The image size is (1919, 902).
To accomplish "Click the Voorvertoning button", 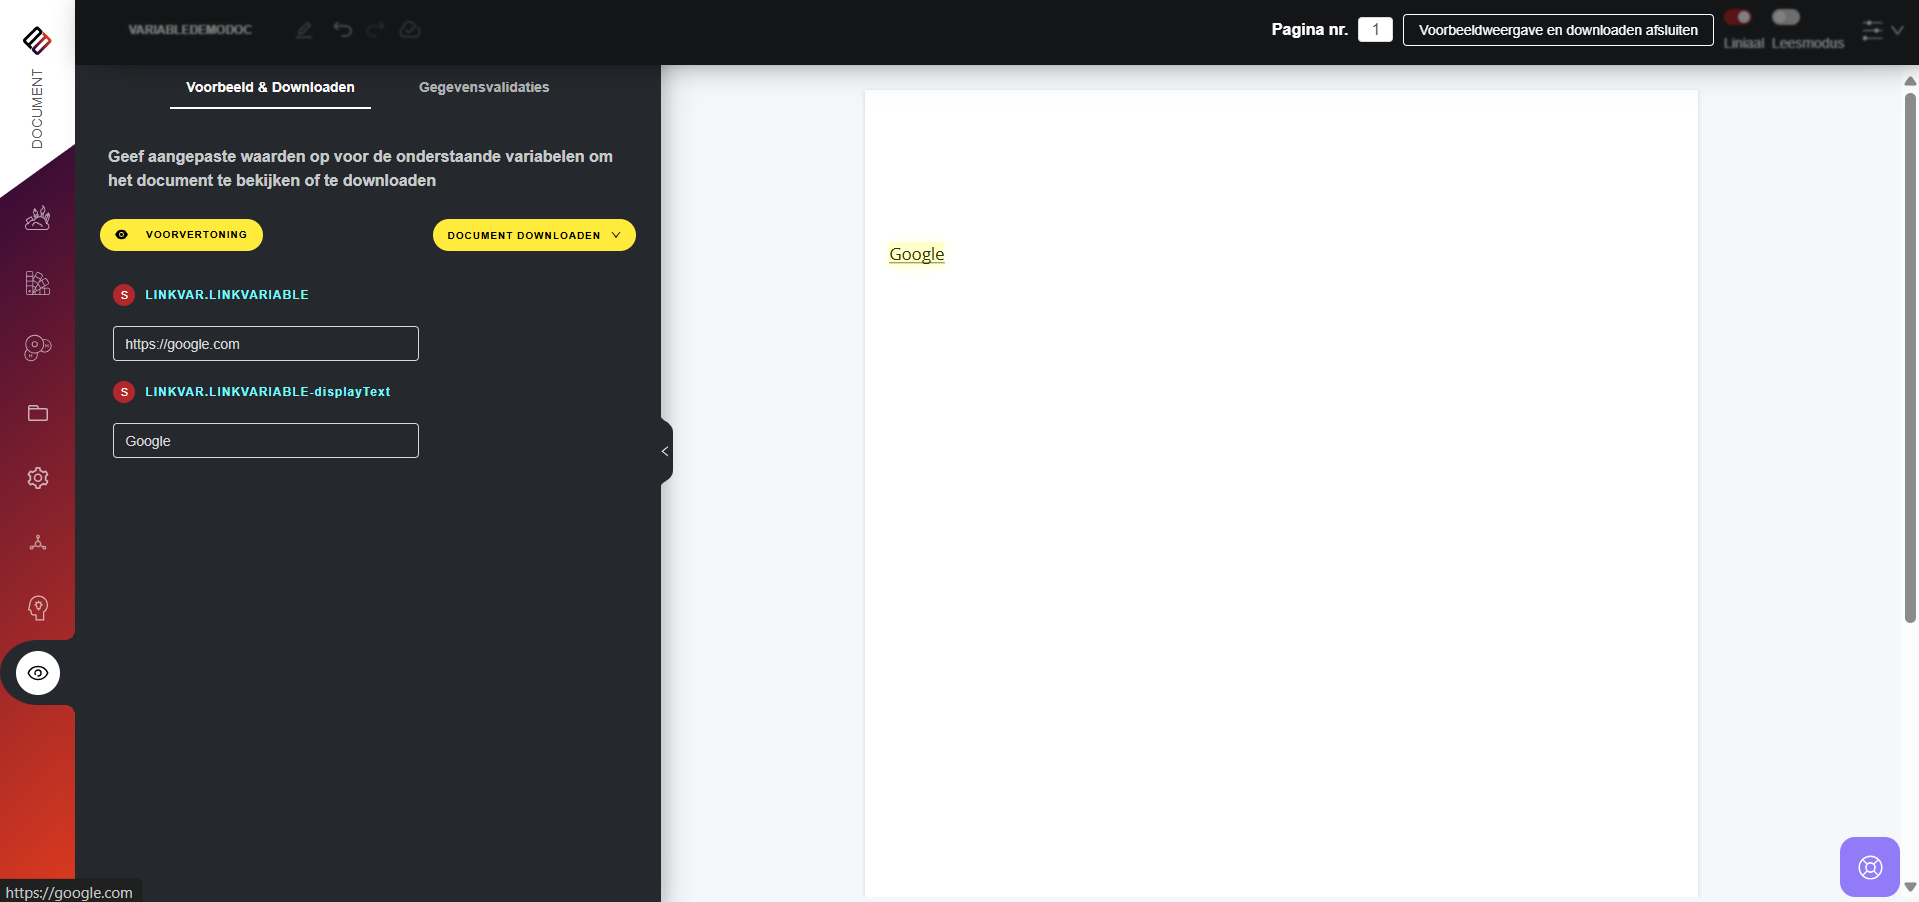I will click(181, 235).
